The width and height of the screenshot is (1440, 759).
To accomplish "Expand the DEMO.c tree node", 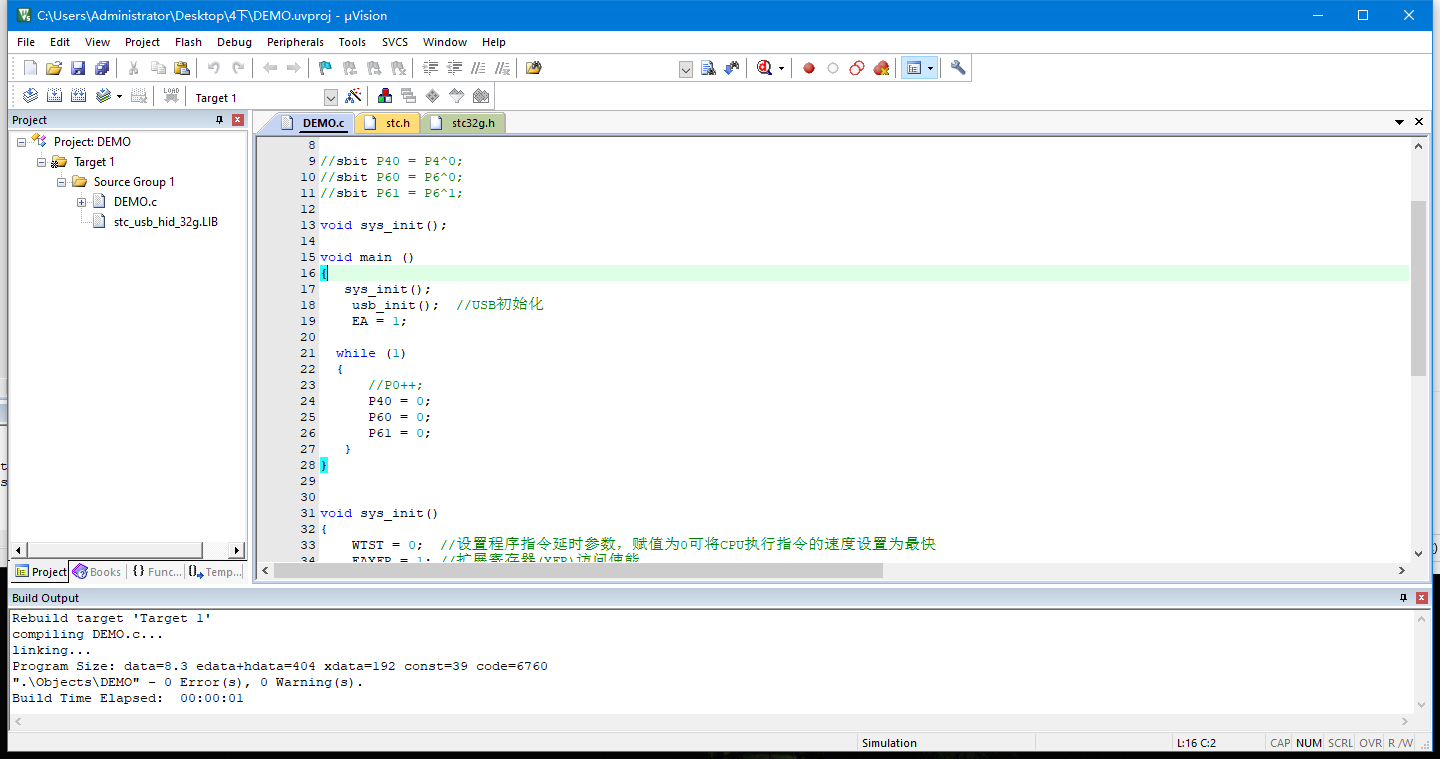I will (x=82, y=202).
